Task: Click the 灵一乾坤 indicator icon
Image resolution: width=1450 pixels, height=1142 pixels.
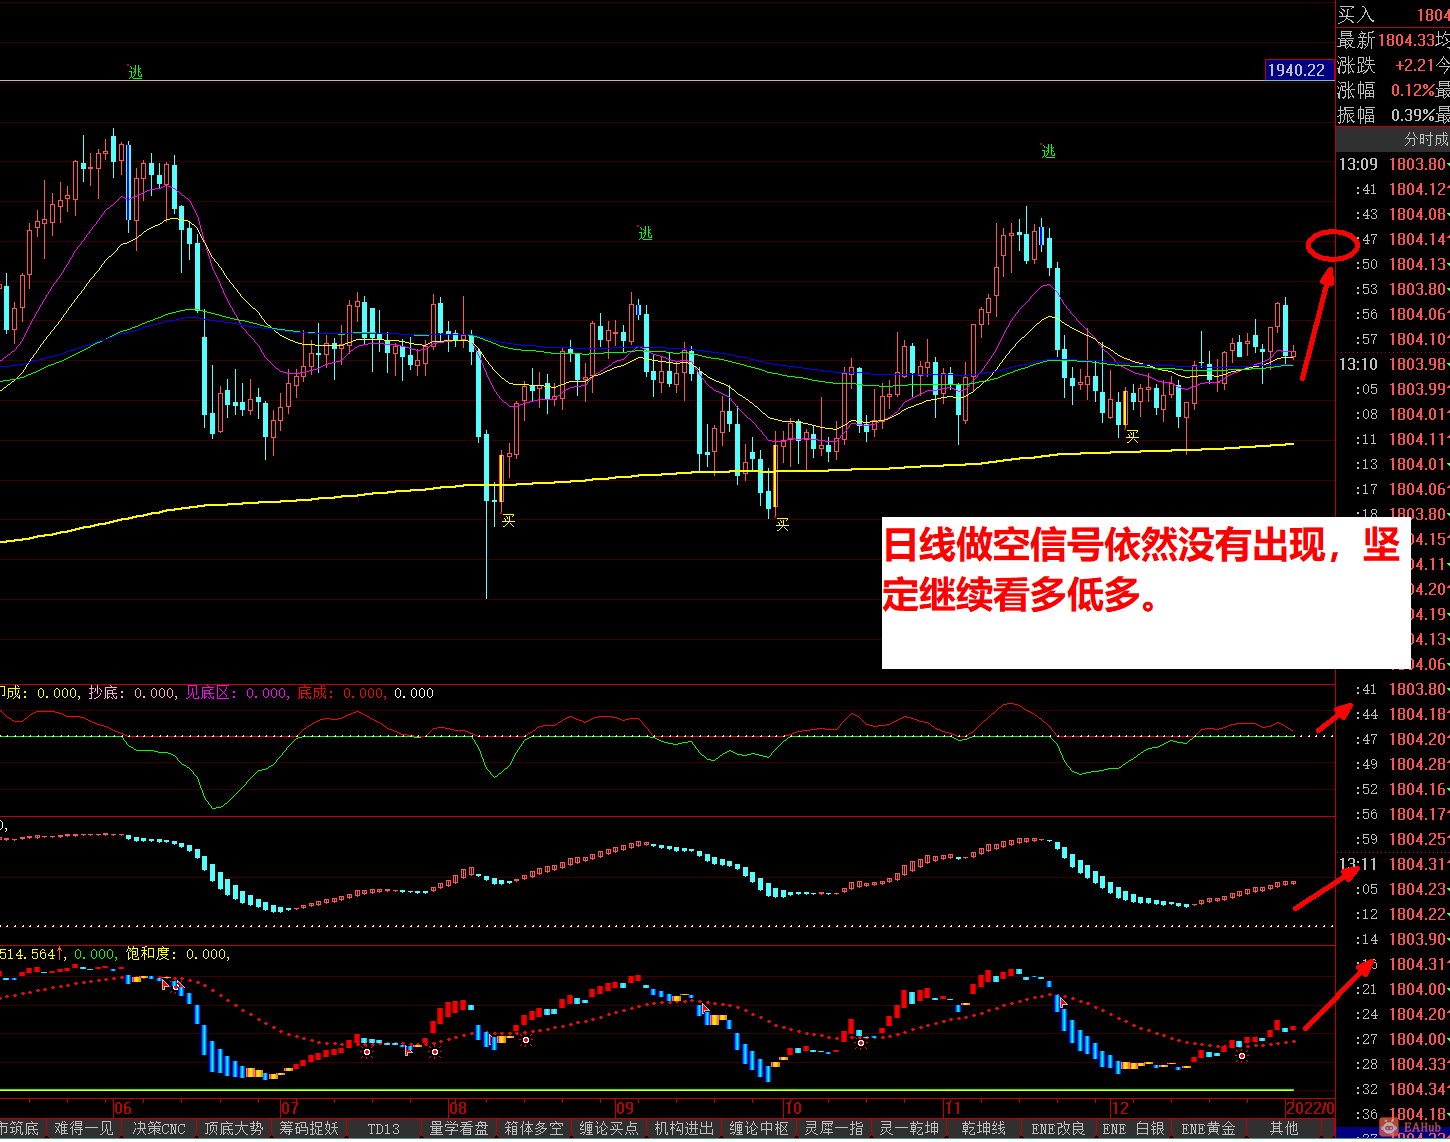Action: click(909, 1128)
